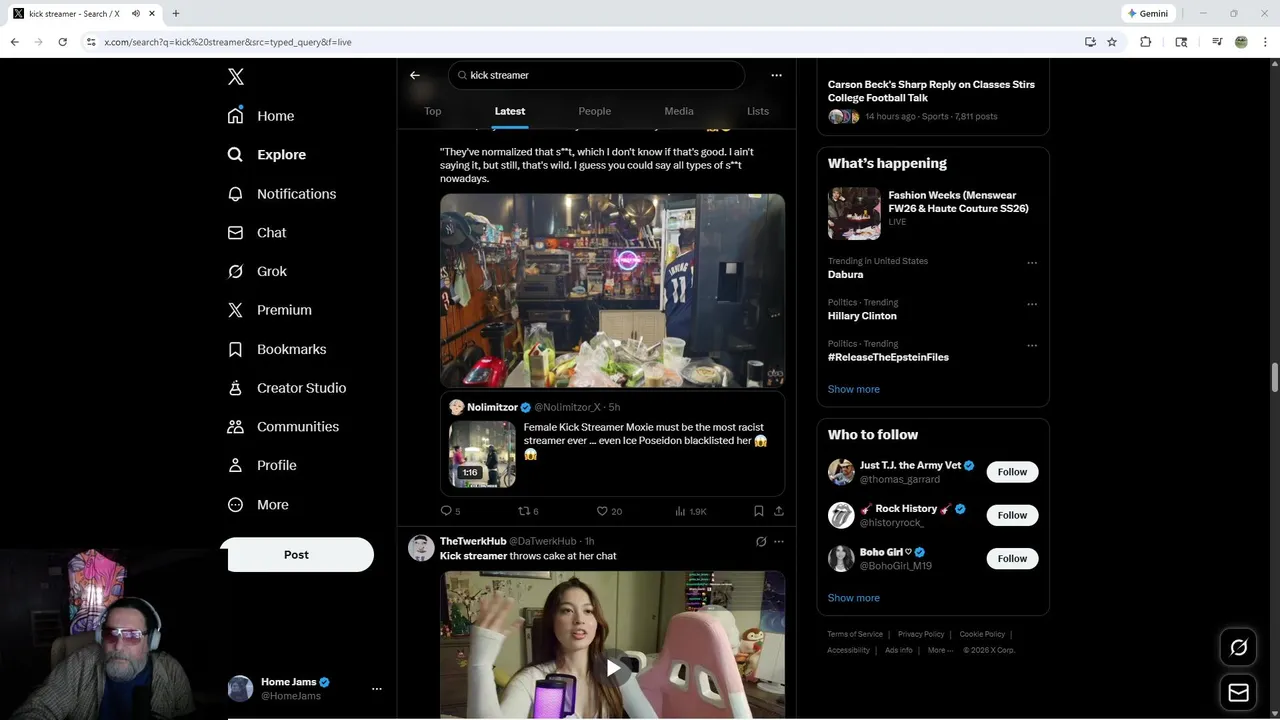Bookmark the quoted Moxie post
Screen dimensions: 1280x720
758,511
